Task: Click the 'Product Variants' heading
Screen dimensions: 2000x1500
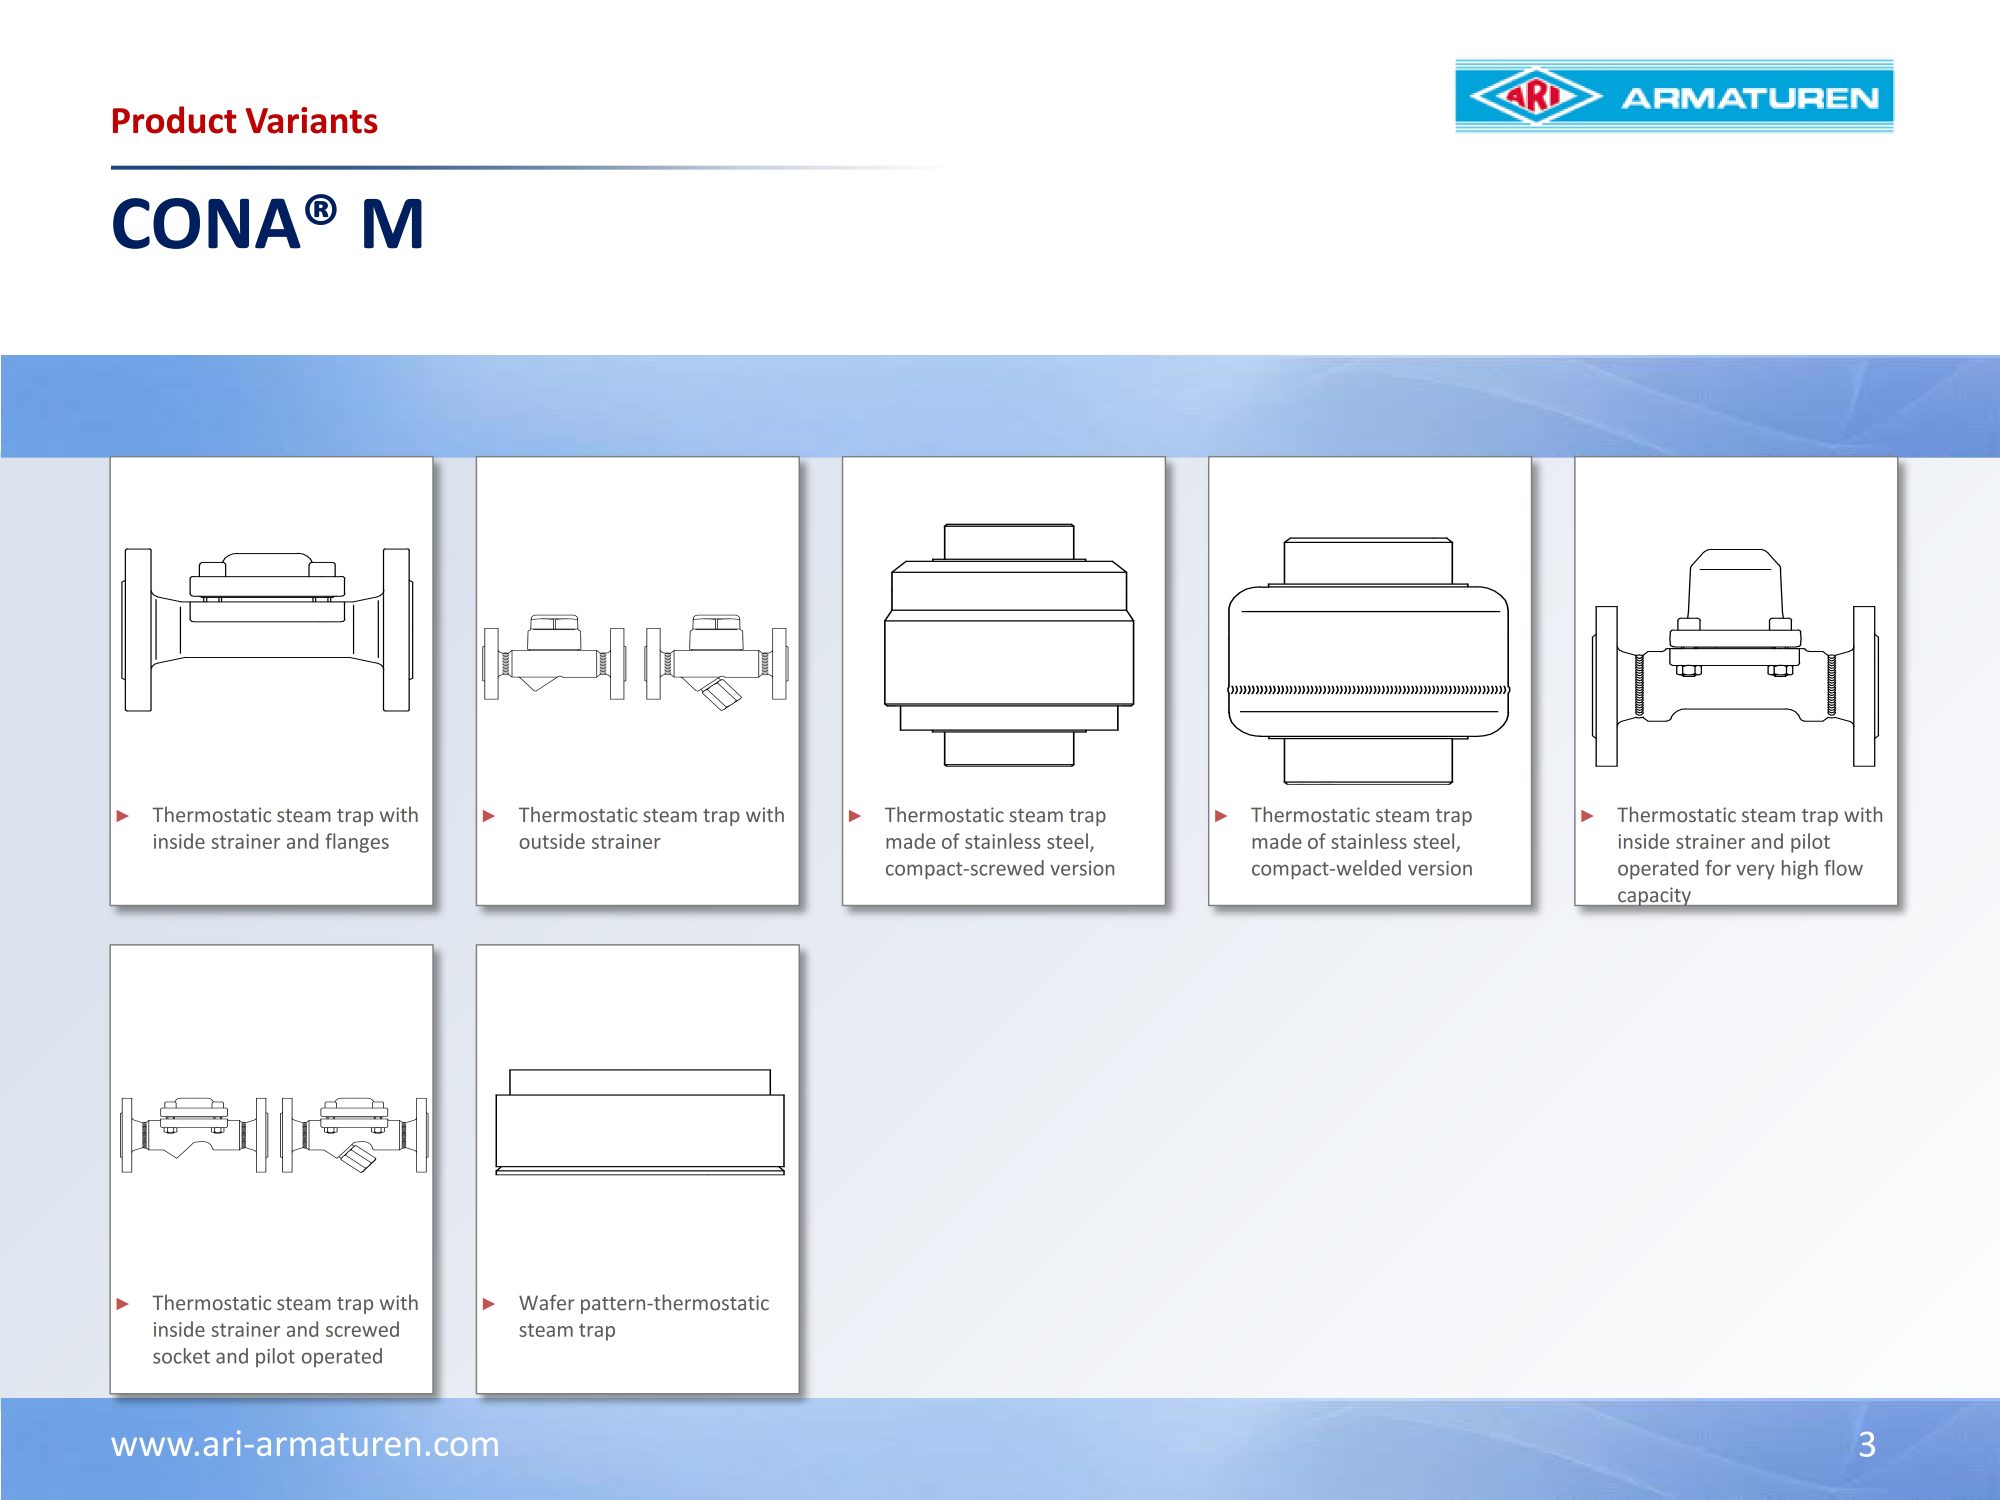Action: click(244, 121)
